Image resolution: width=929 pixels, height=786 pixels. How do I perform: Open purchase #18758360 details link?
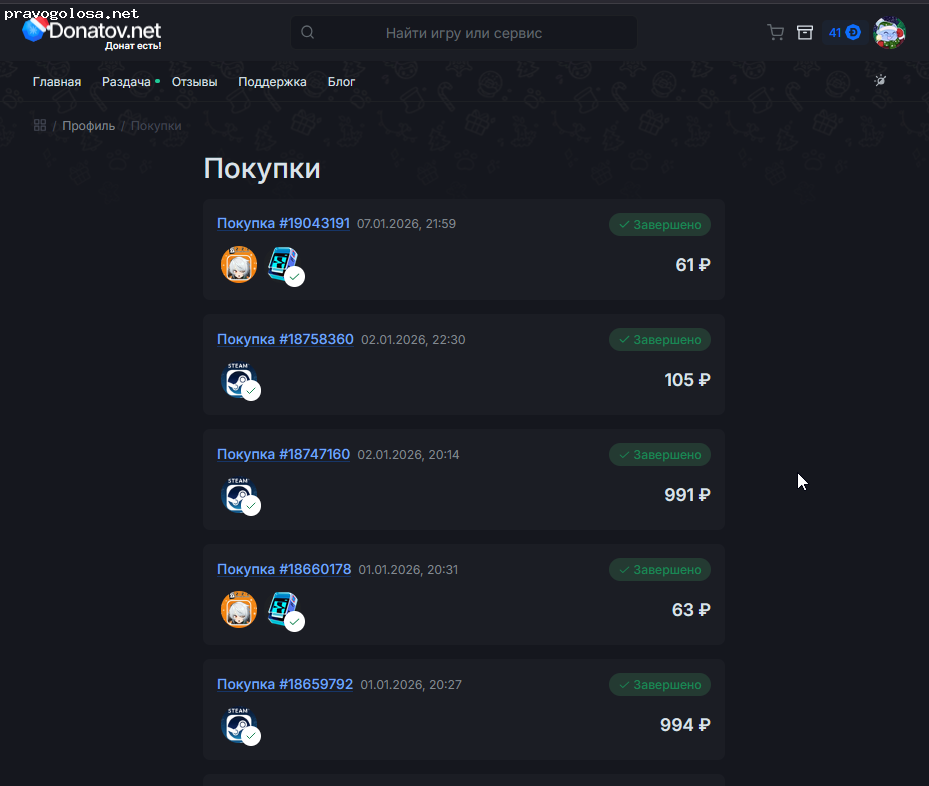285,339
